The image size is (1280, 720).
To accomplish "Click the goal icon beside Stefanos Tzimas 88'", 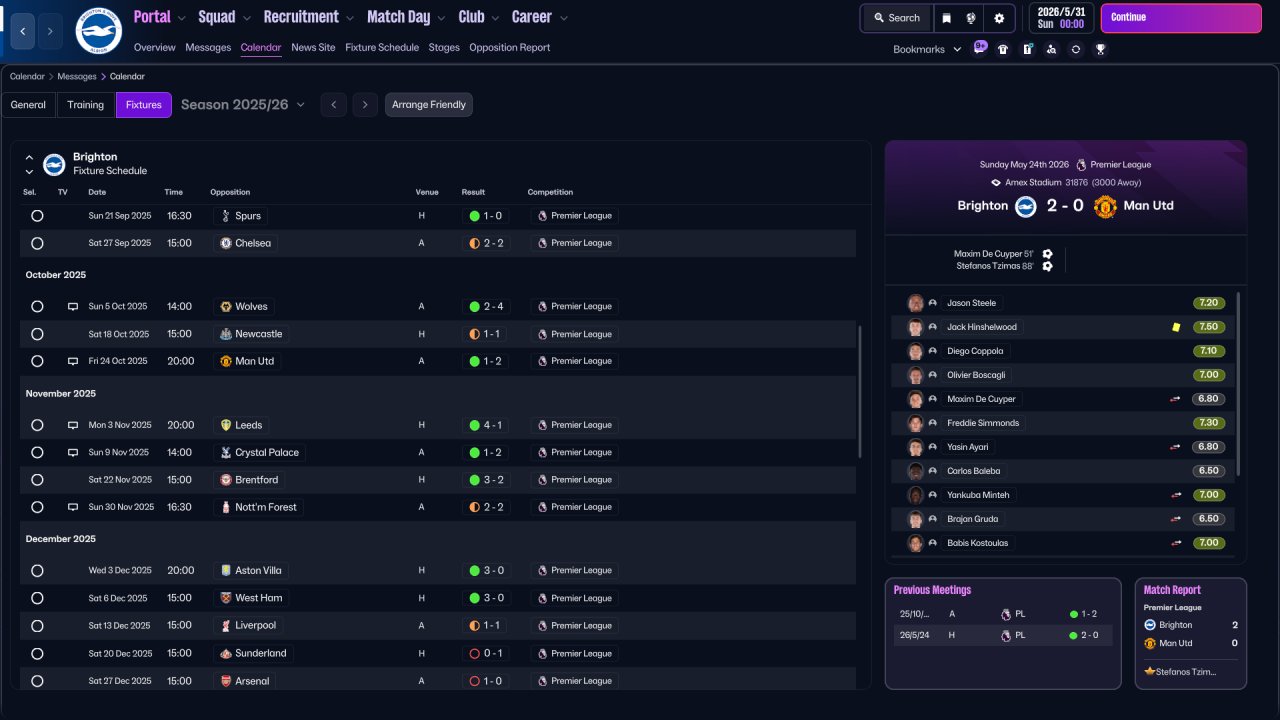I will pos(1047,266).
